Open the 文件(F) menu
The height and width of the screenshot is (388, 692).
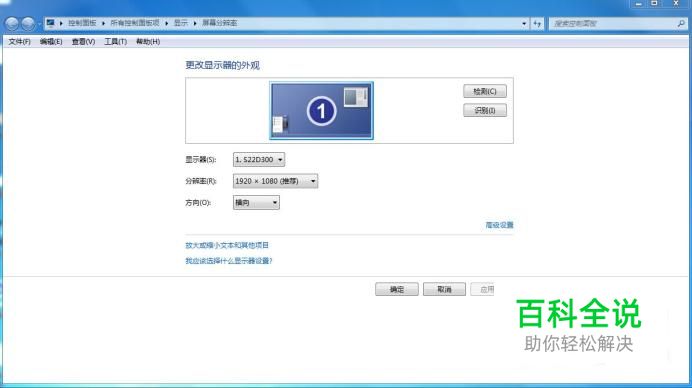click(x=19, y=41)
